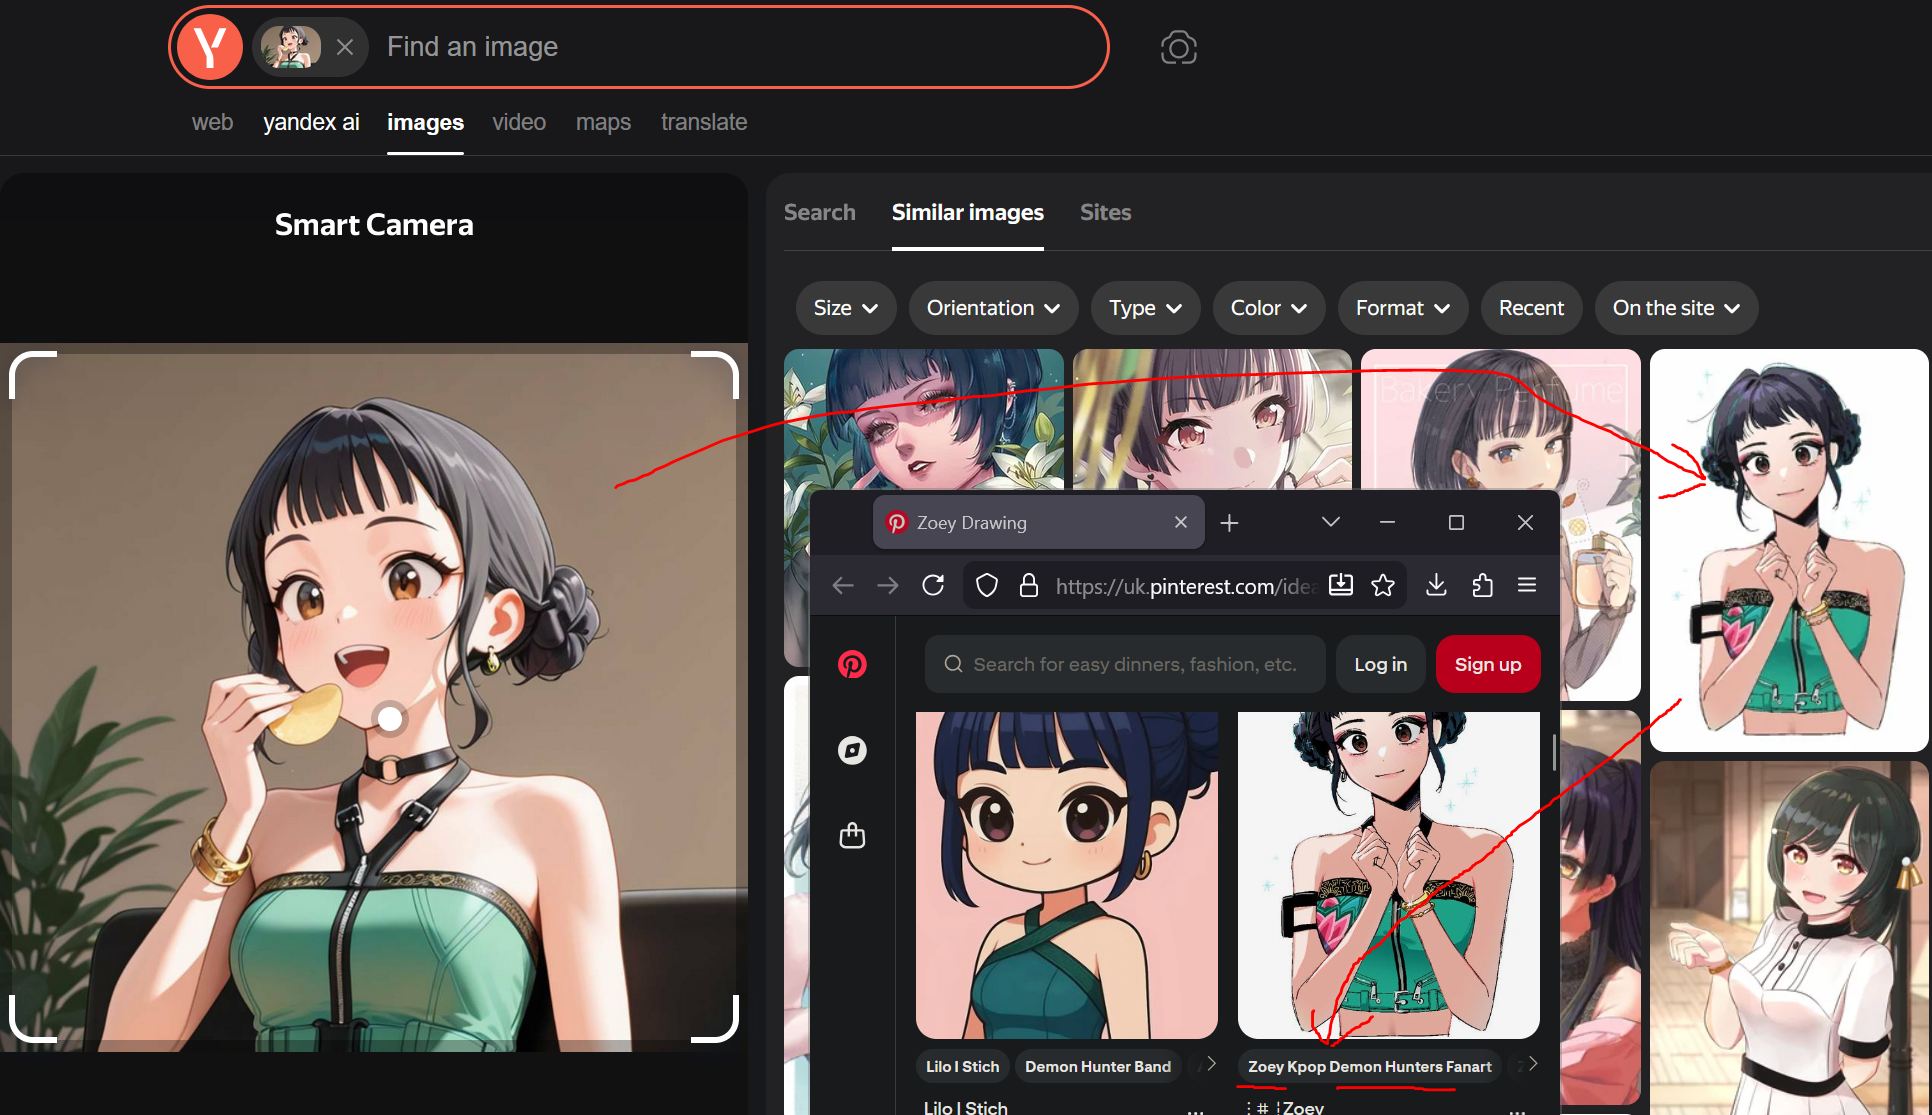Open the Pinterest shop bag icon
The height and width of the screenshot is (1115, 1932).
[x=852, y=835]
